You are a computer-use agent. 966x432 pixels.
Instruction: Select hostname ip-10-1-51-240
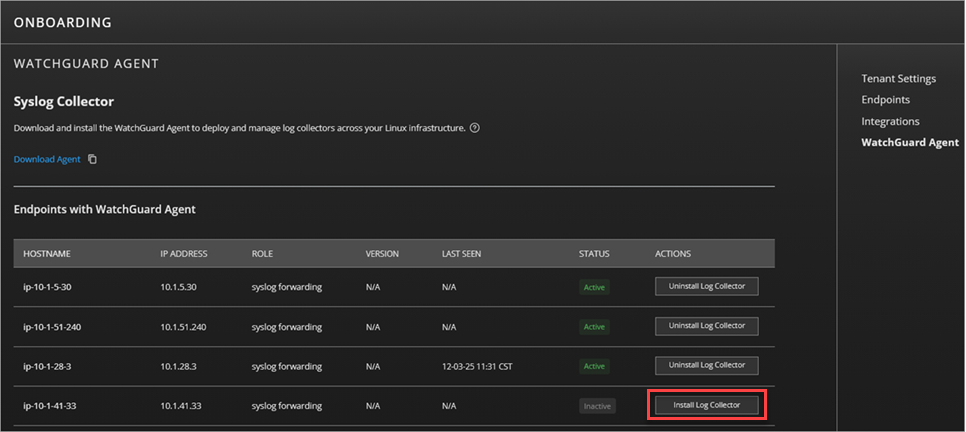(52, 327)
